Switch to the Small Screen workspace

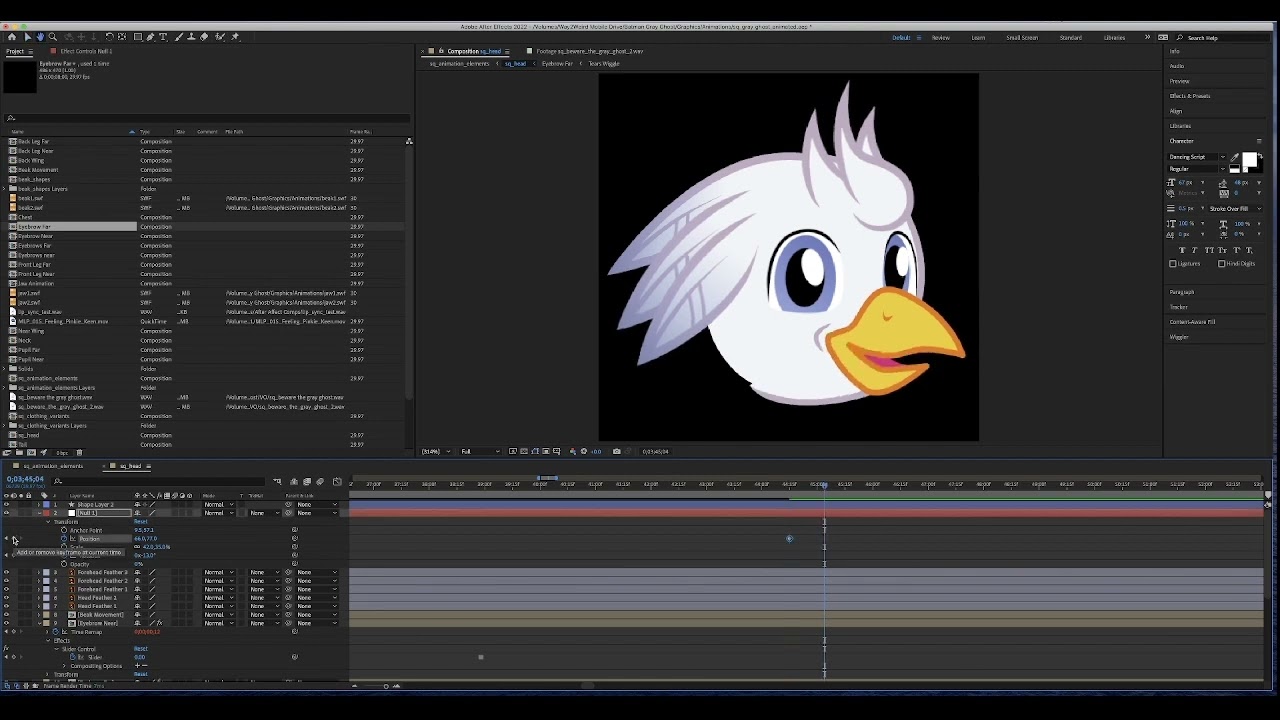click(x=1022, y=38)
